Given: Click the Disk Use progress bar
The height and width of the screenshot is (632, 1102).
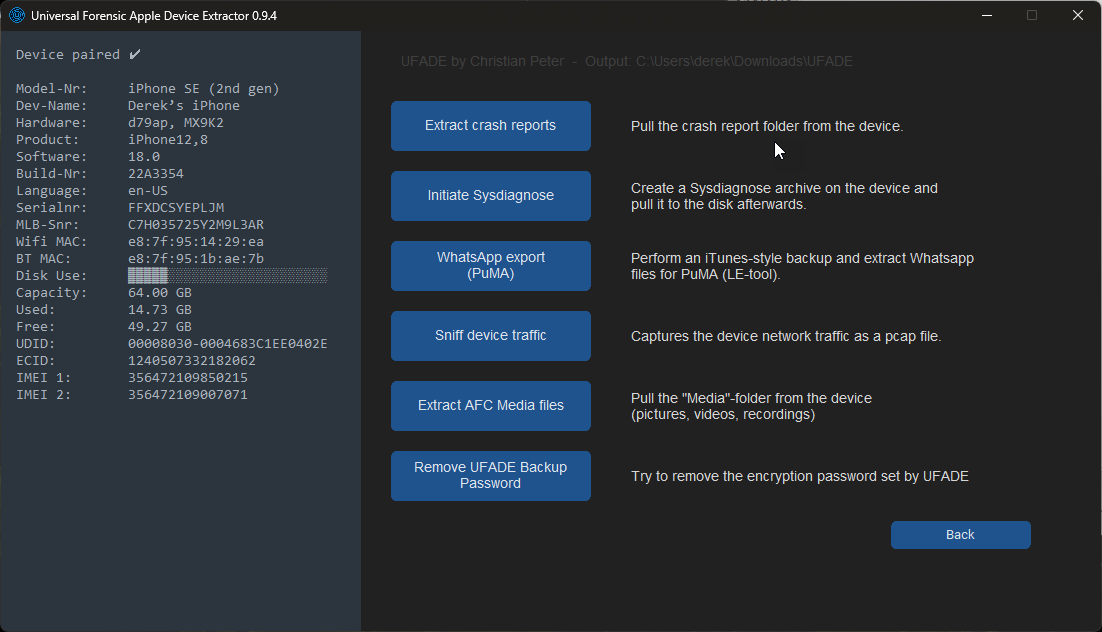Looking at the screenshot, I should point(227,276).
